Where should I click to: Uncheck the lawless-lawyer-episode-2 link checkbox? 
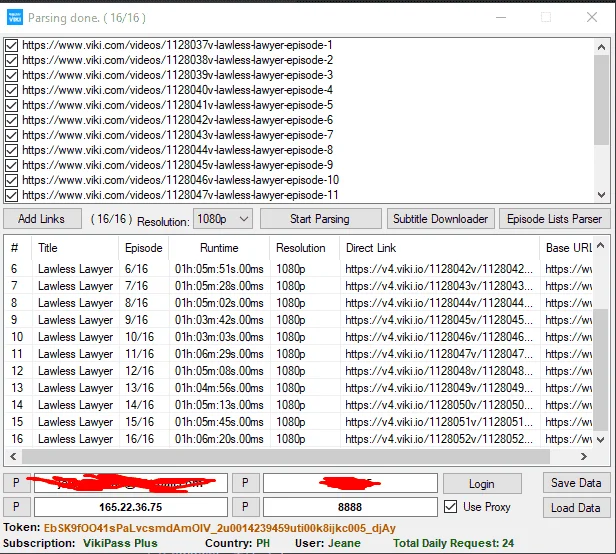click(11, 60)
